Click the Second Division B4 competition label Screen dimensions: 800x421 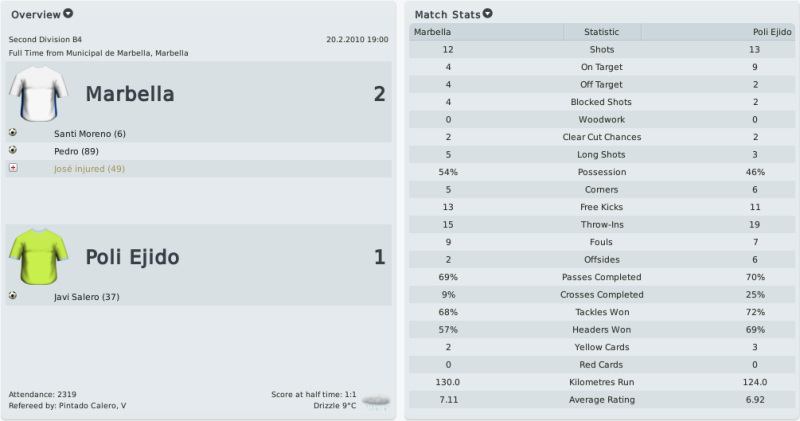pyautogui.click(x=45, y=39)
